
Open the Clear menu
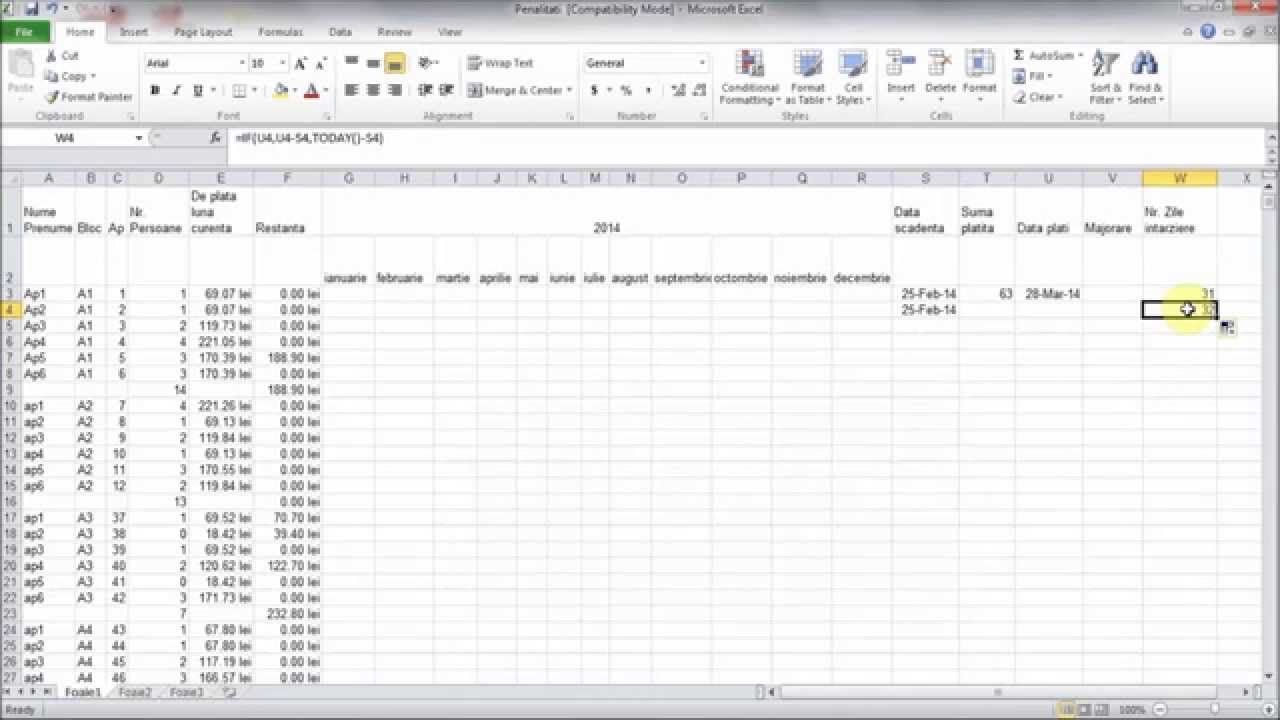(1036, 97)
